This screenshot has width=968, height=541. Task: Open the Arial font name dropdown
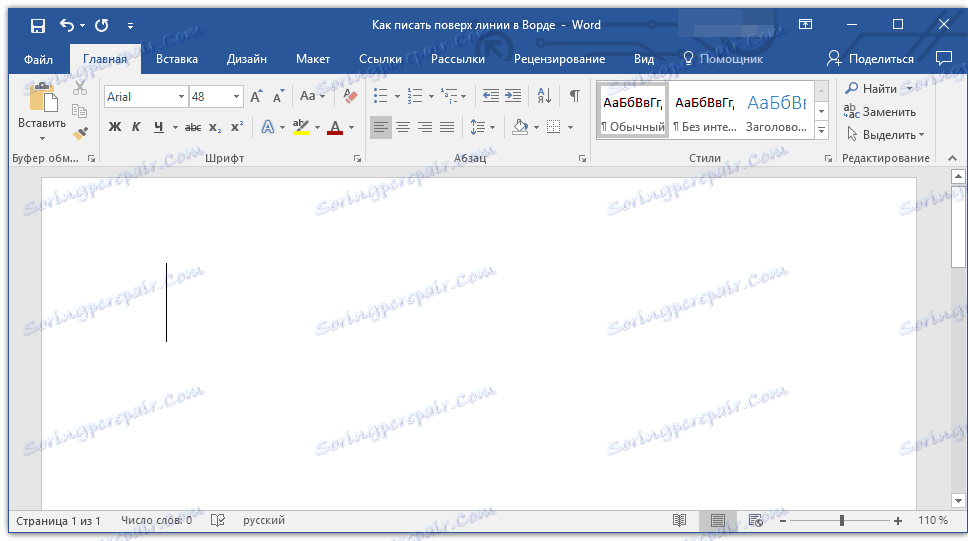[x=181, y=97]
